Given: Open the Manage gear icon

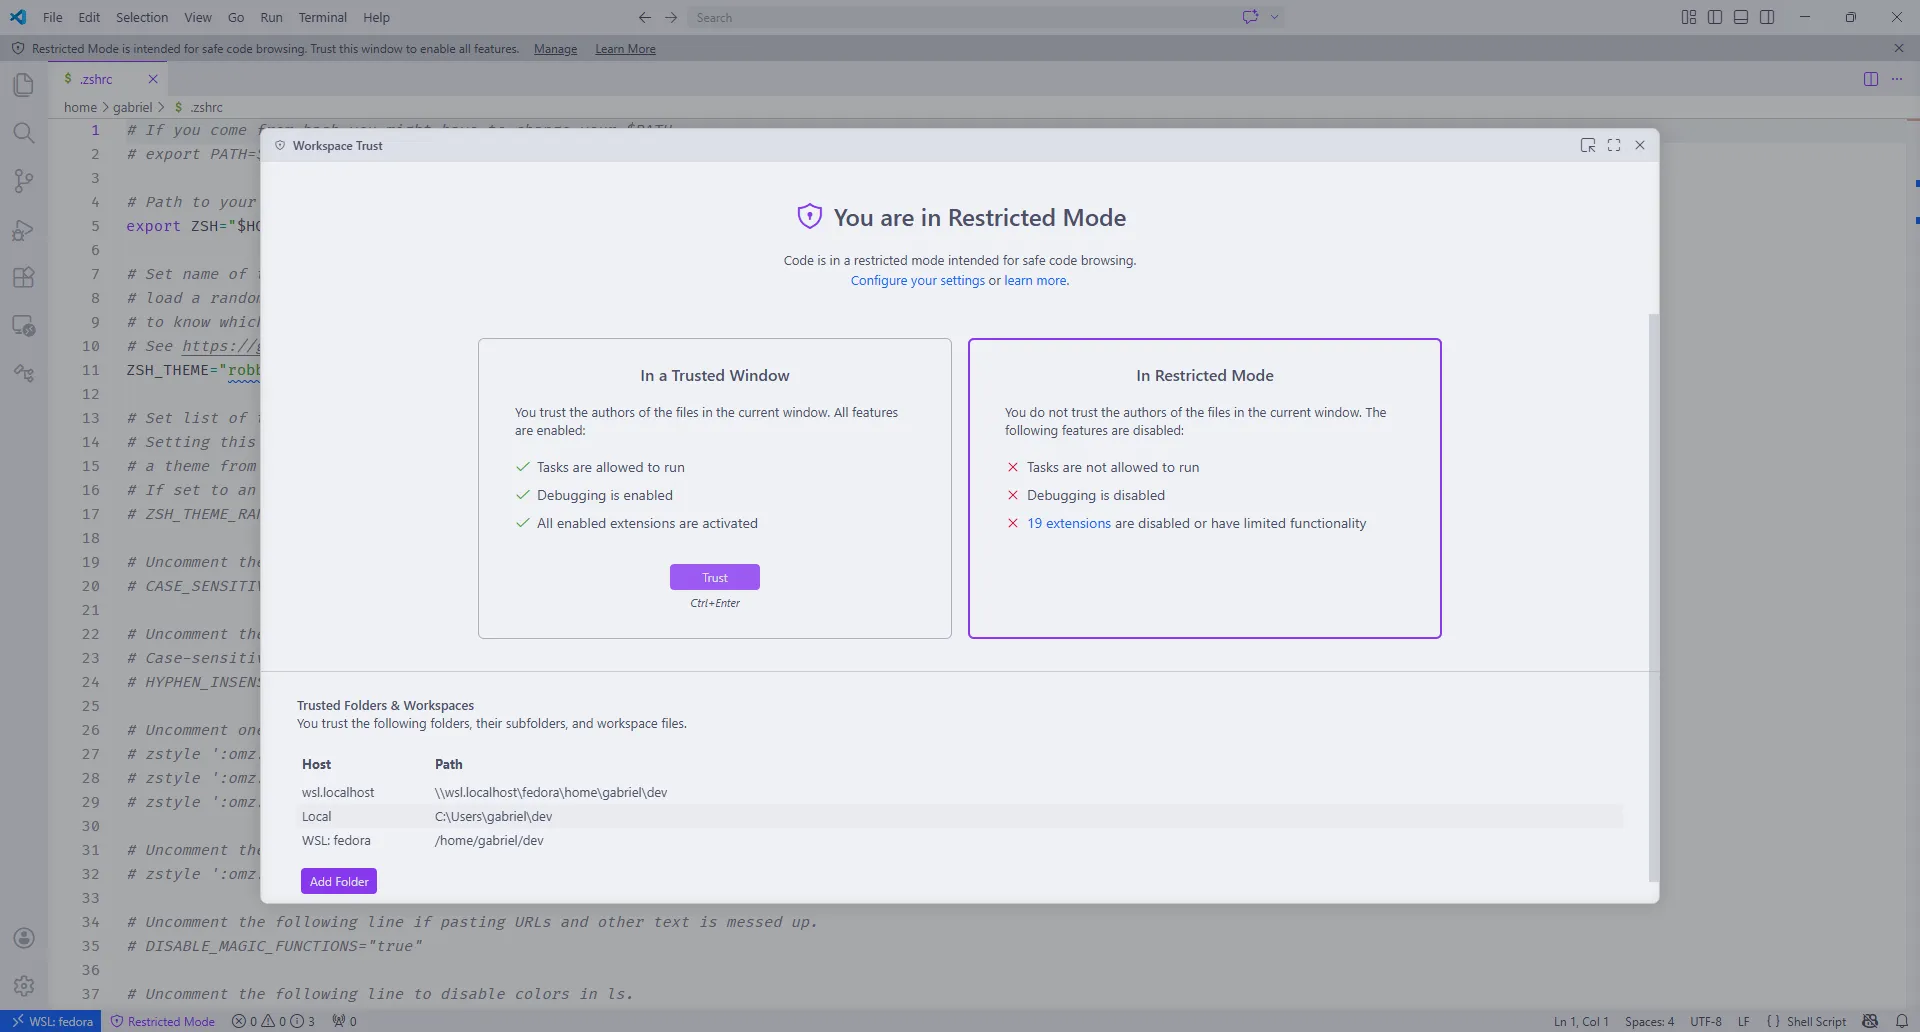Looking at the screenshot, I should point(24,986).
